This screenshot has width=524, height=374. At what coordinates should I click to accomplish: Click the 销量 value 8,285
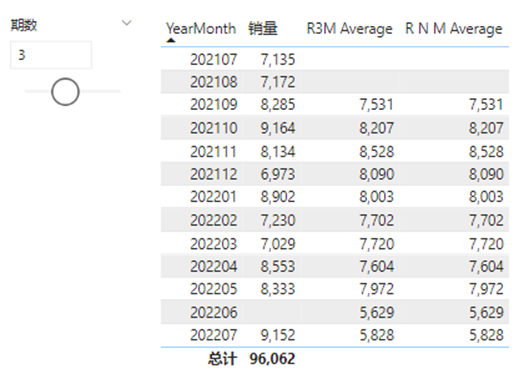278,105
